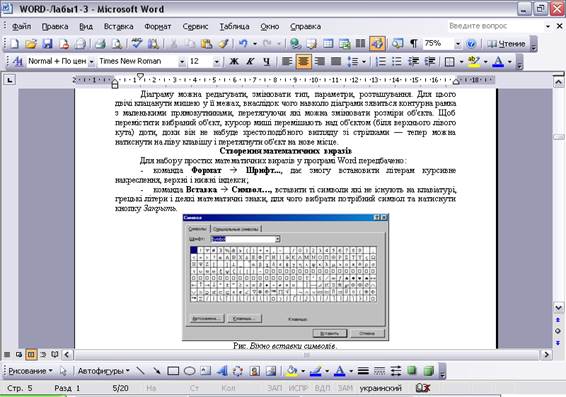
Task: Align text to the left
Action: [287, 62]
